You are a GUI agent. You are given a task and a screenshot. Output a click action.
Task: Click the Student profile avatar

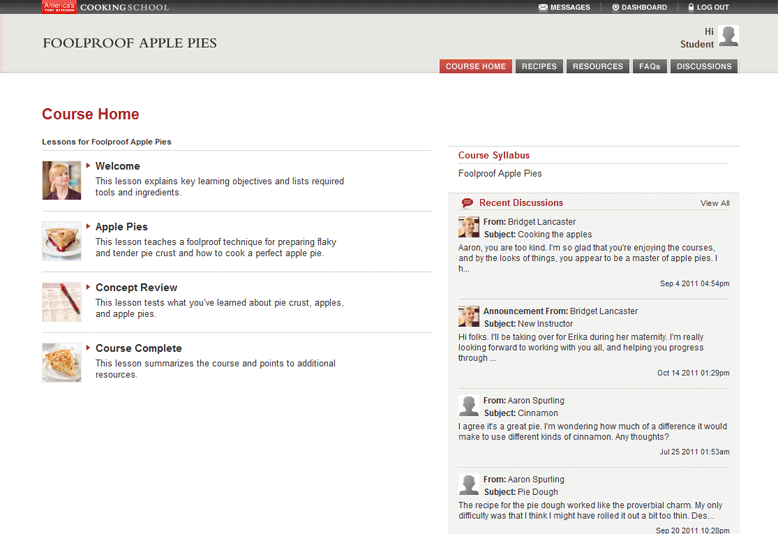coord(728,36)
